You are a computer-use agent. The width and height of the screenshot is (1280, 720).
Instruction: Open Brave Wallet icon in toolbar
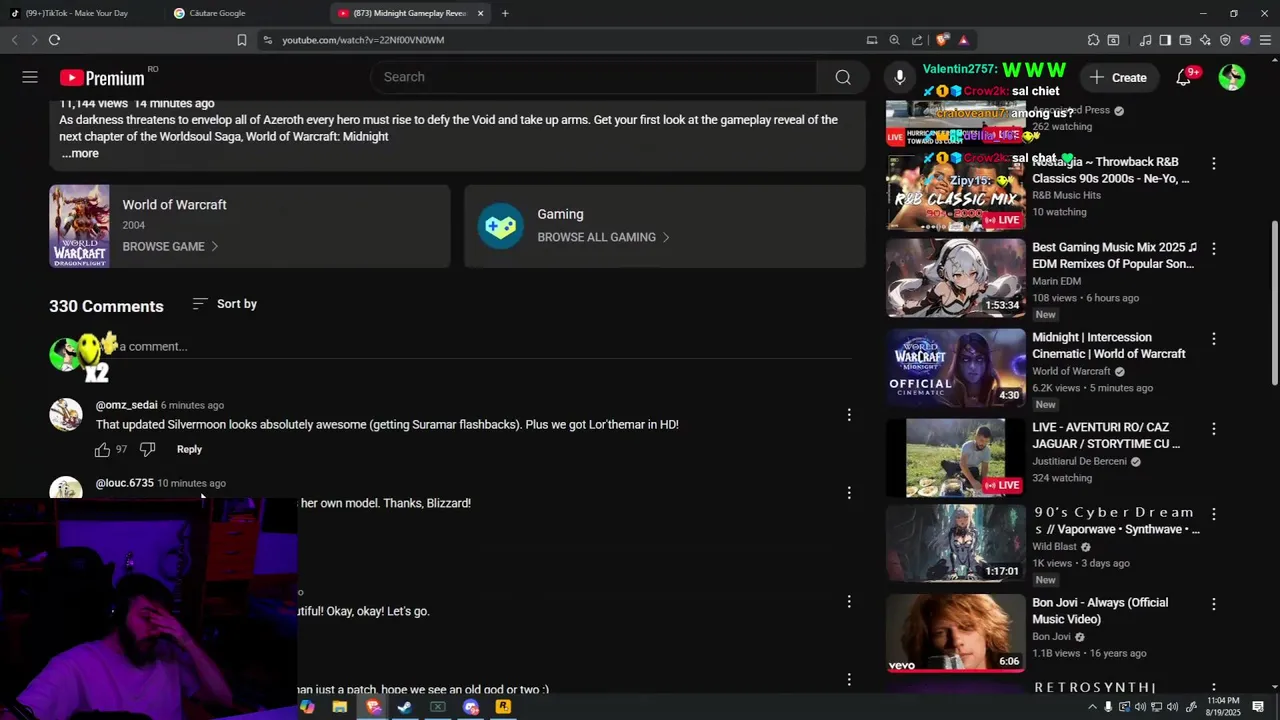tap(1185, 40)
